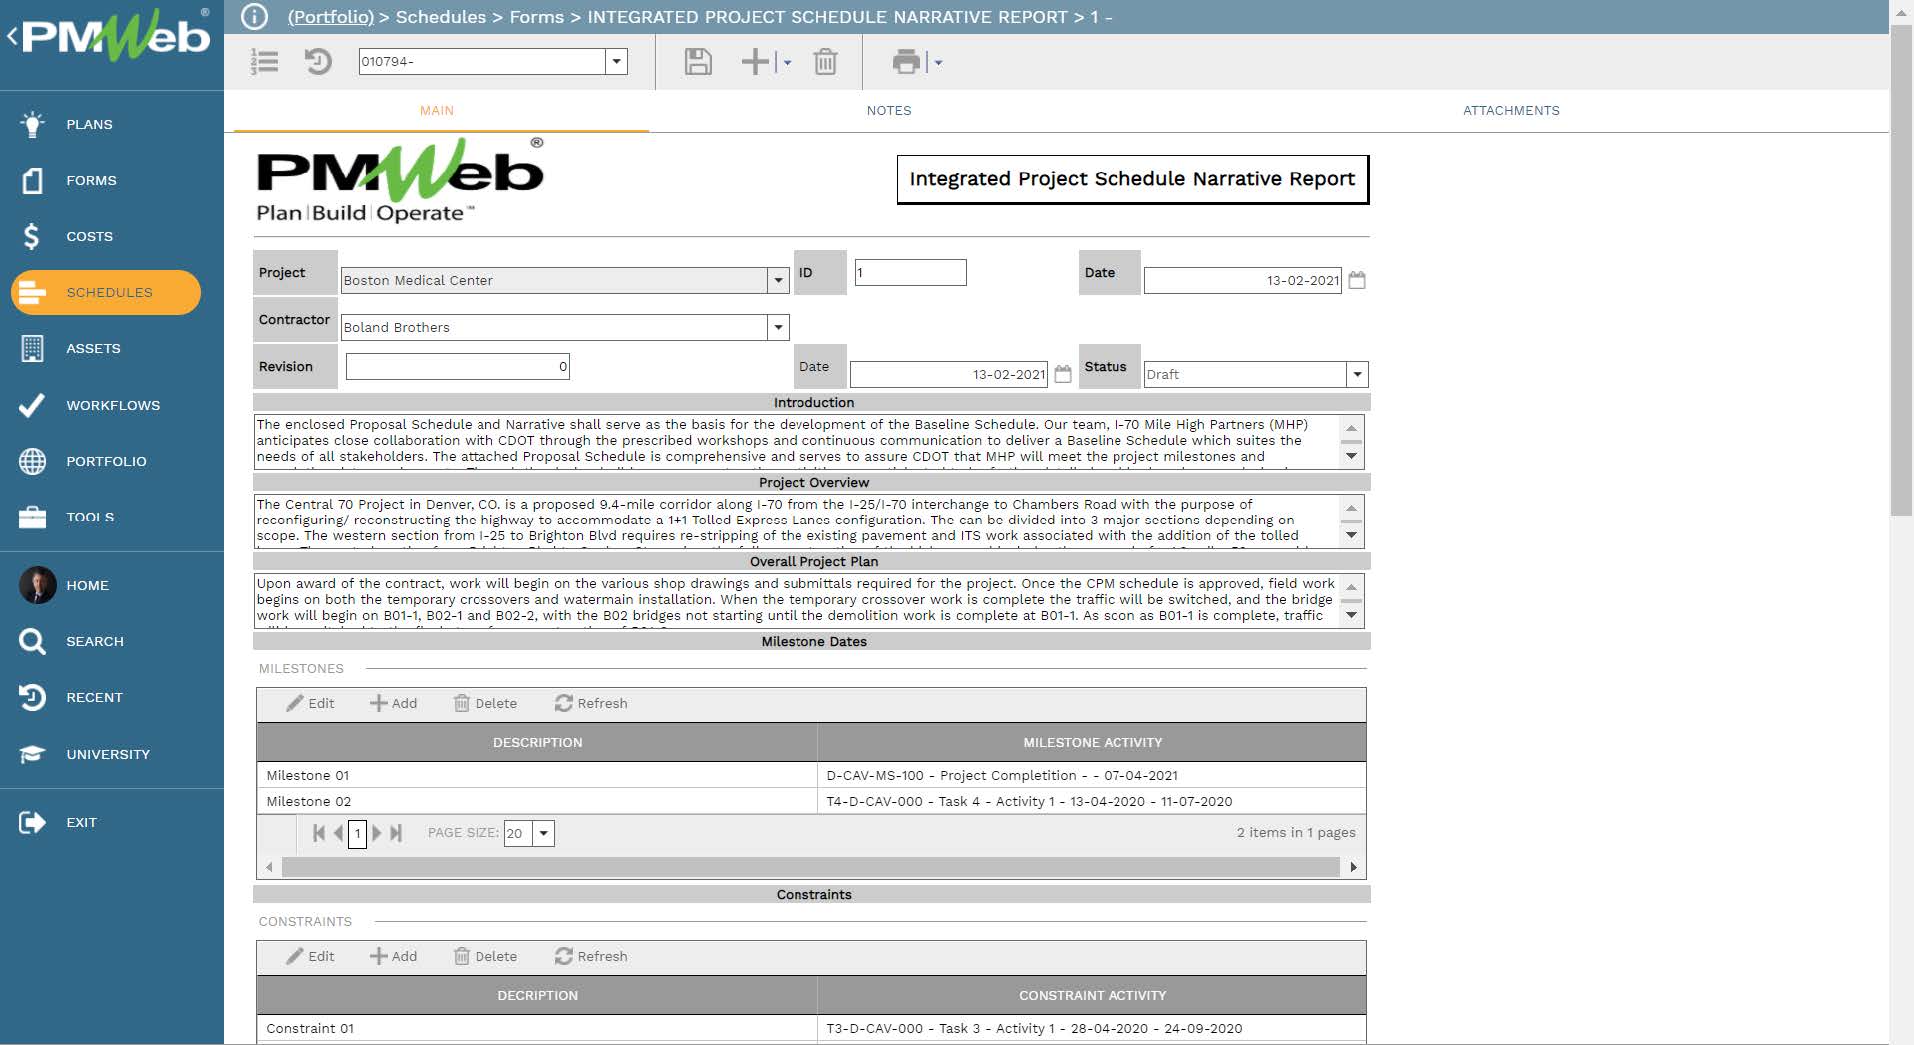
Task: Click the Exit icon in the sidebar
Action: 32,822
